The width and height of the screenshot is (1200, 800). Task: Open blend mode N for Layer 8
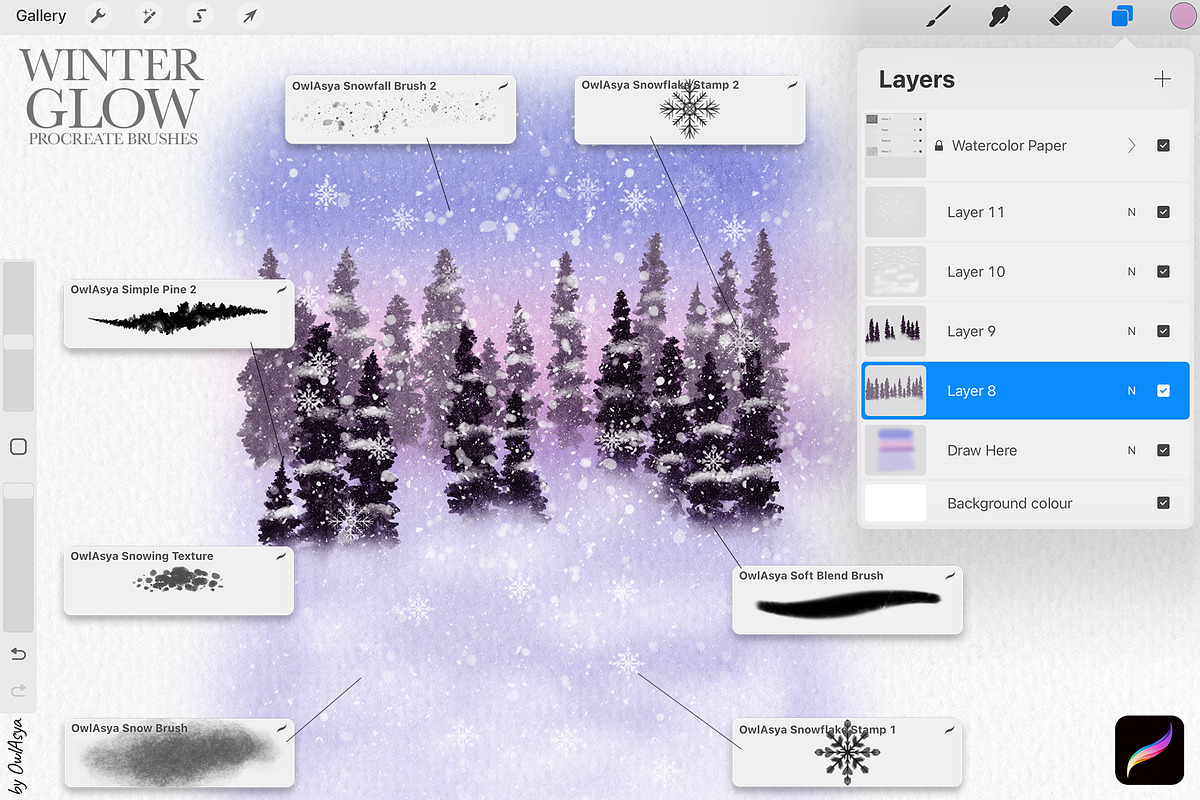pyautogui.click(x=1132, y=391)
